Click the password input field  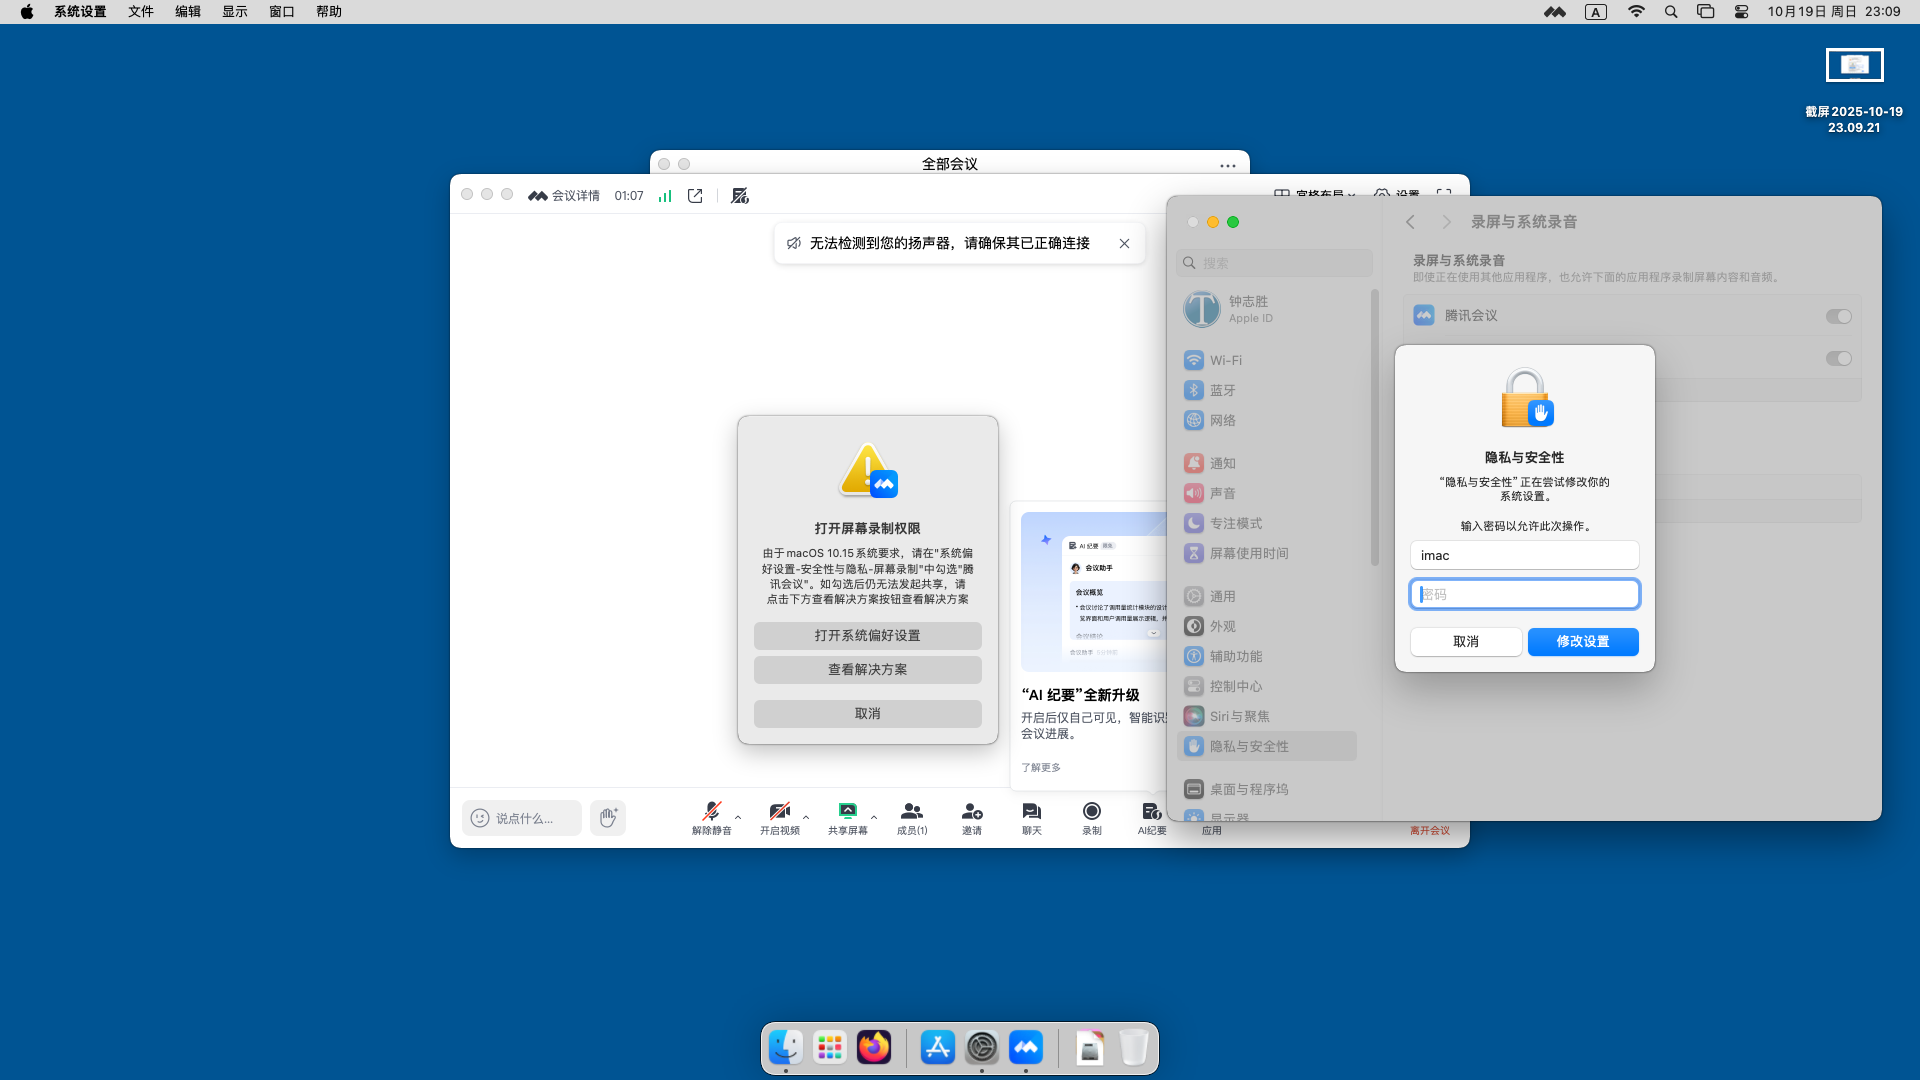point(1524,595)
